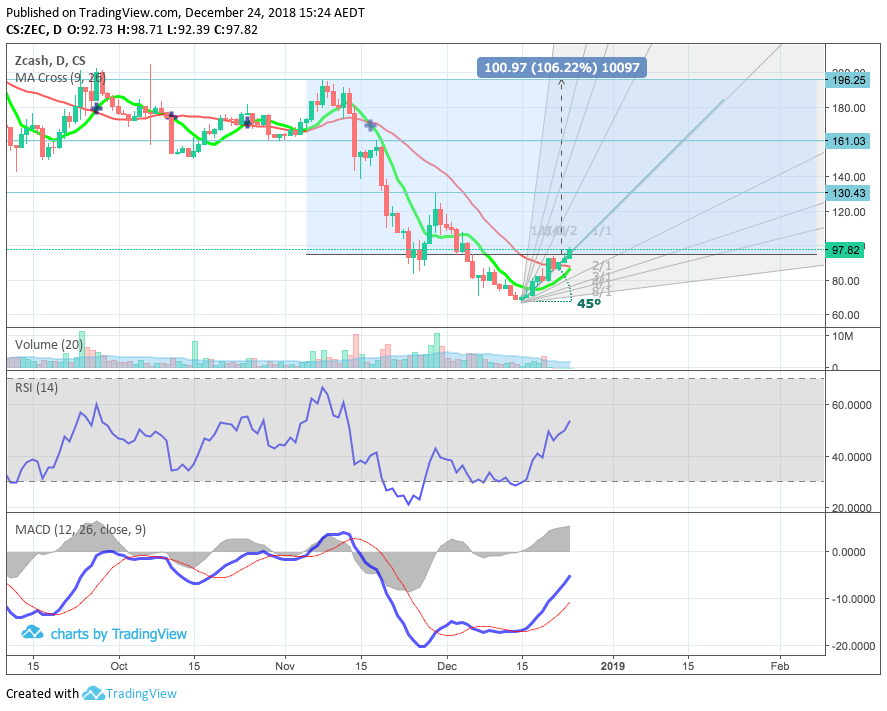Click the 'Dec' date axis label
The image size is (887, 711).
[447, 666]
